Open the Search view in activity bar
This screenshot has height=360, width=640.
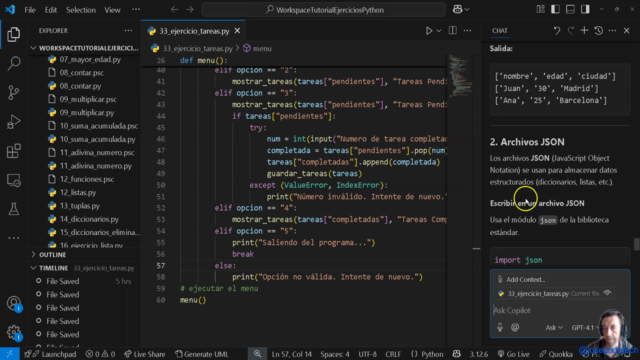pos(13,63)
